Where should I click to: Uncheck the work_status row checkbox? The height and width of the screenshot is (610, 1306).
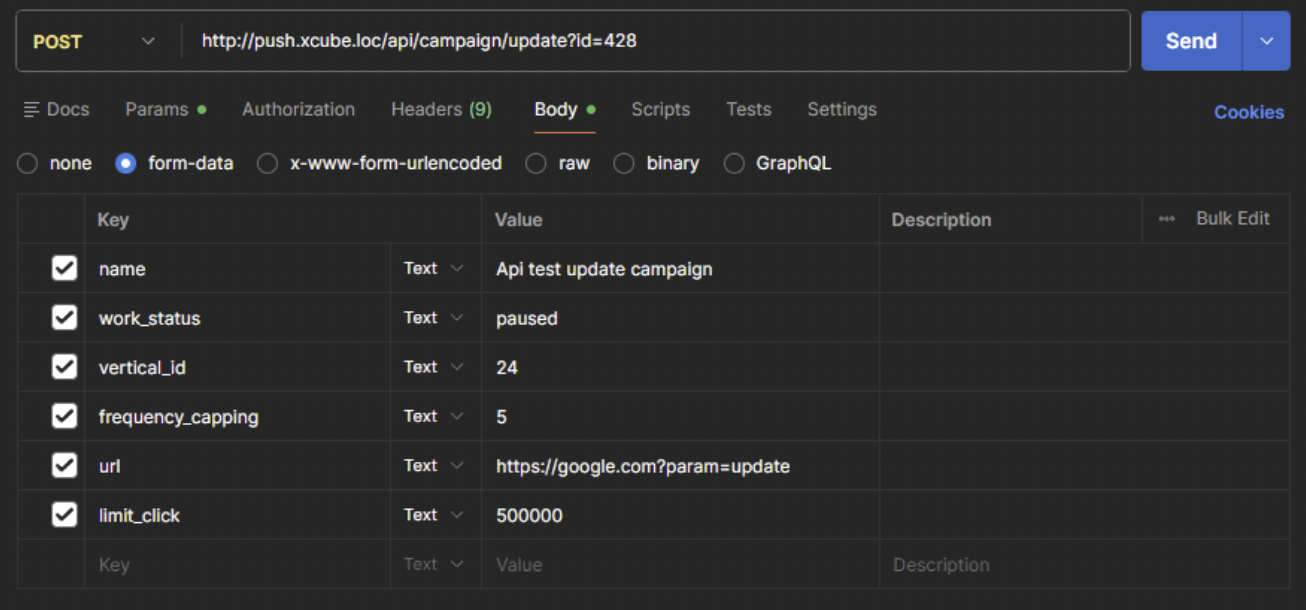click(64, 318)
